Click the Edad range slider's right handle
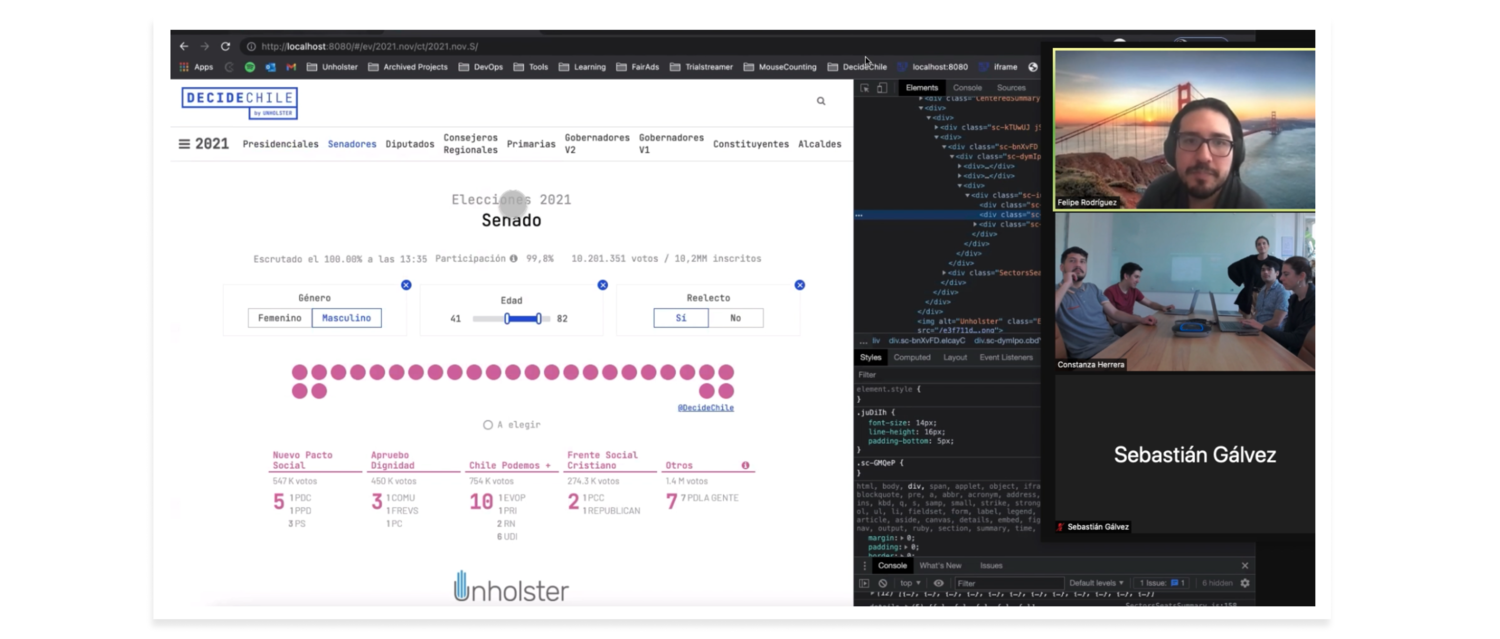The image size is (1500, 639). tap(539, 319)
